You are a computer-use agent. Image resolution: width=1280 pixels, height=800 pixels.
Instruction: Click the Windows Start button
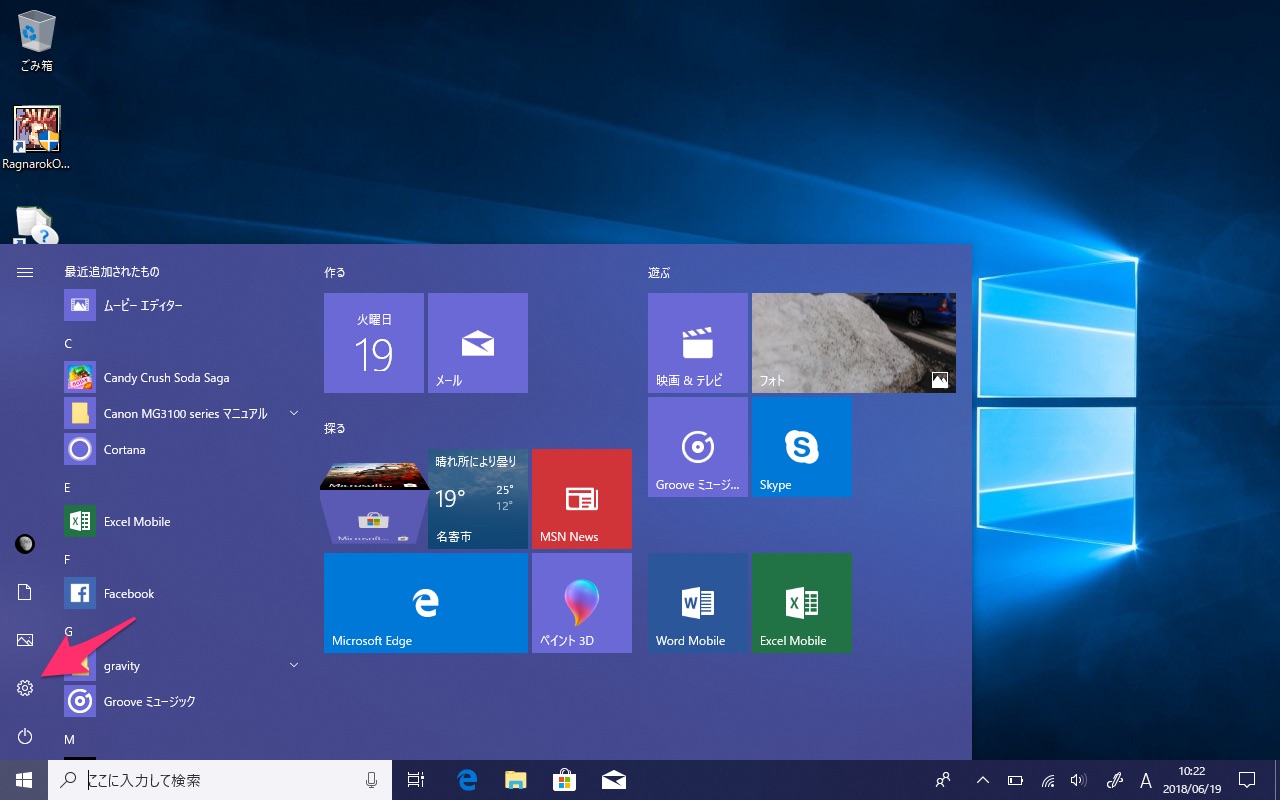click(24, 780)
